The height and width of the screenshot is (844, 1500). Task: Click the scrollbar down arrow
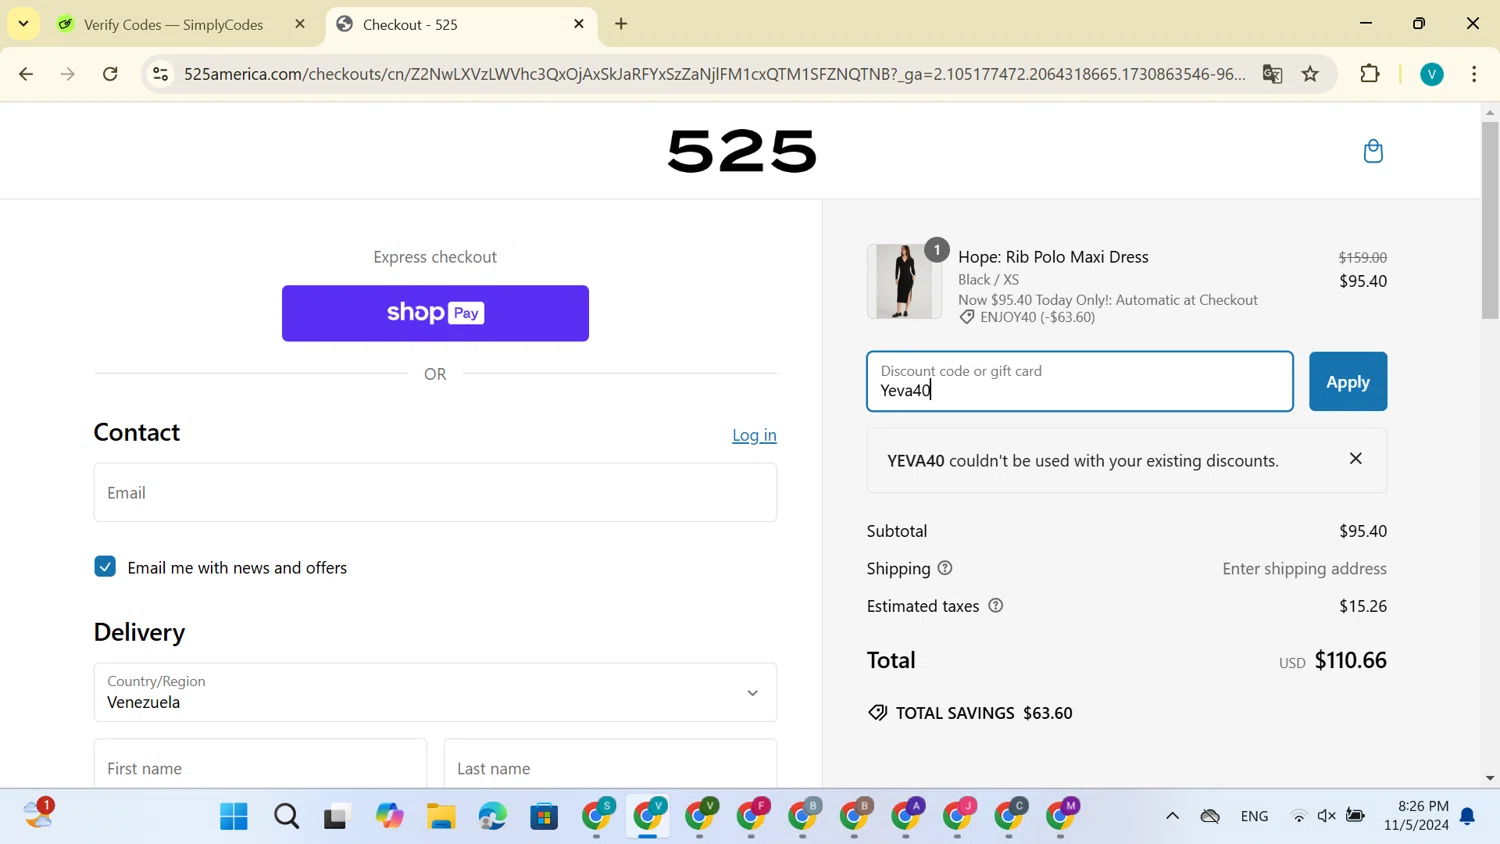click(x=1490, y=778)
